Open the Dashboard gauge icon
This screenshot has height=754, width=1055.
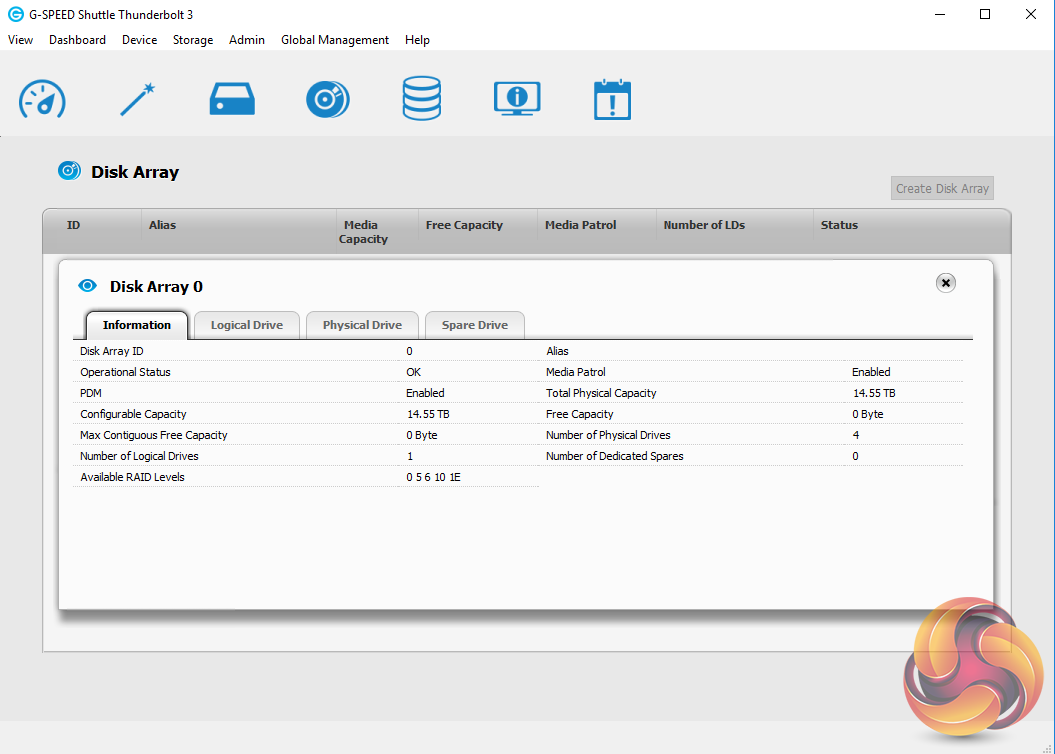tap(42, 99)
